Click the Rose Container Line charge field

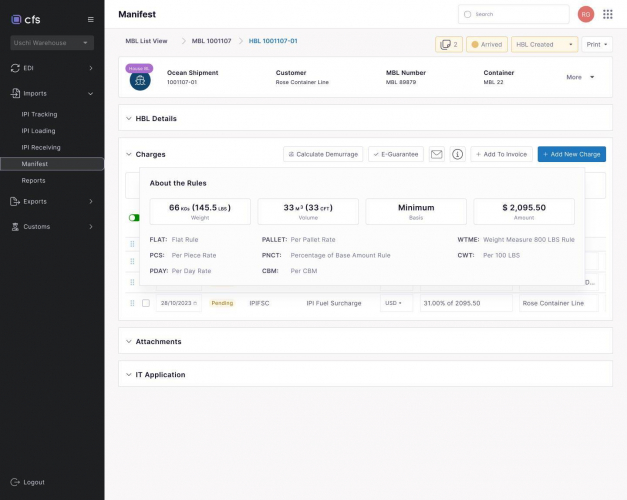559,303
